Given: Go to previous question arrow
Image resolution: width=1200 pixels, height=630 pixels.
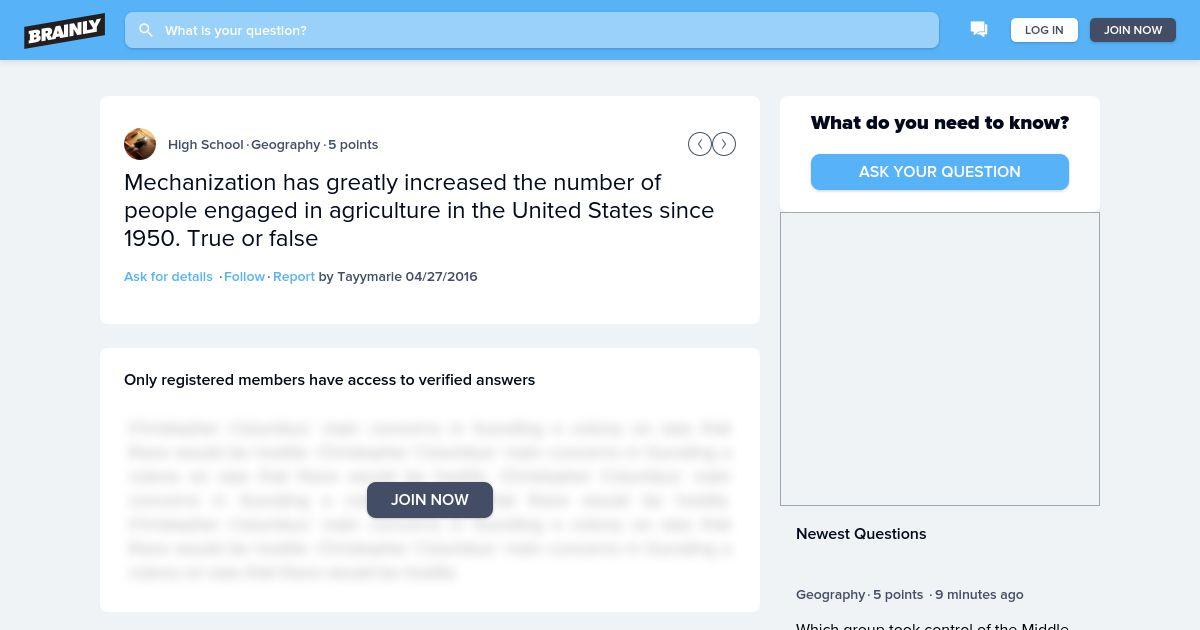Looking at the screenshot, I should (x=700, y=144).
